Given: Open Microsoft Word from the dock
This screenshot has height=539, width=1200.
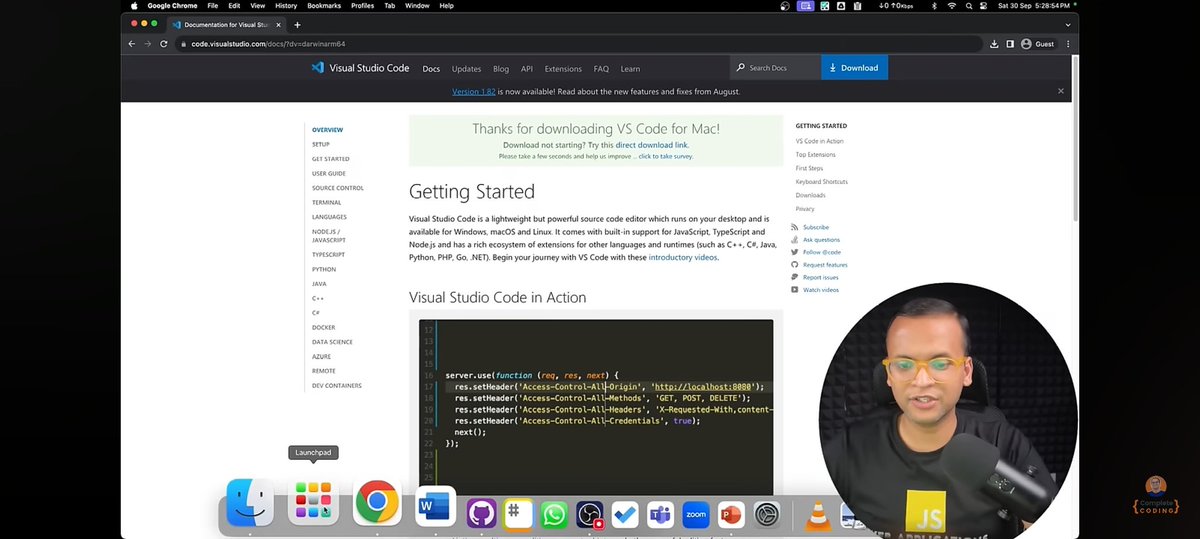Looking at the screenshot, I should coord(435,507).
